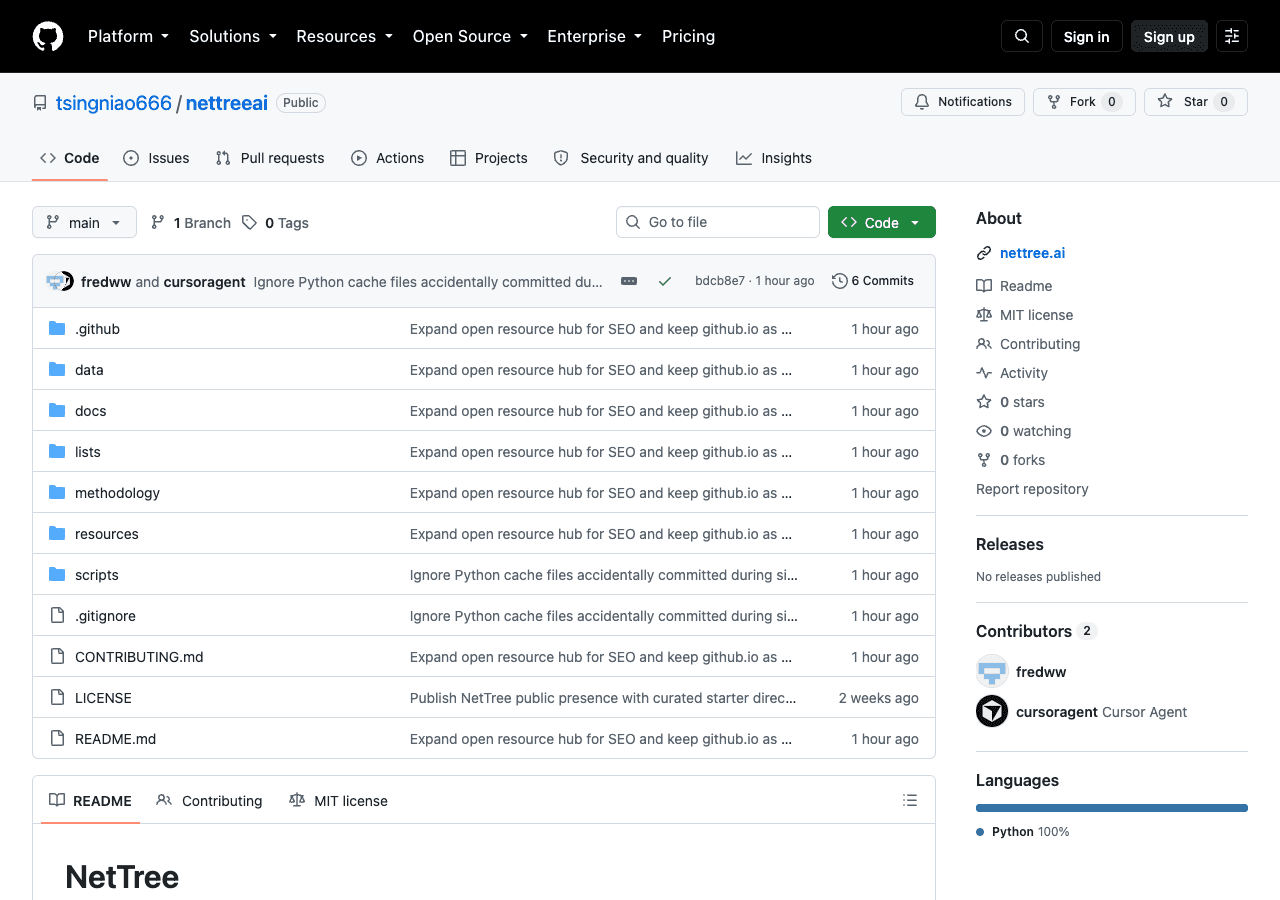View the 6 Commits history
1280x900 pixels.
873,281
